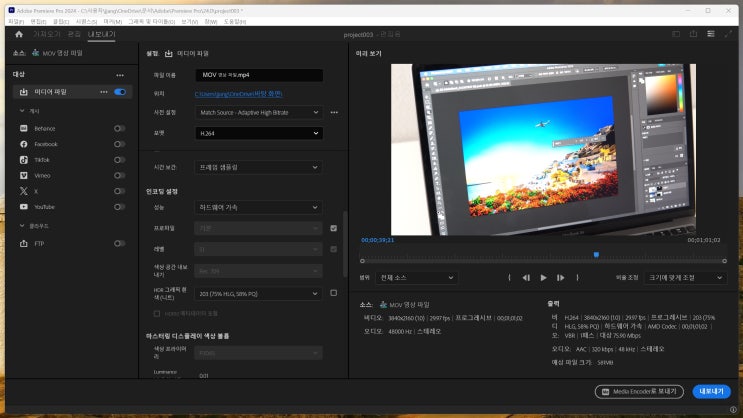Step back one frame in preview
The width and height of the screenshot is (743, 418).
tap(526, 277)
